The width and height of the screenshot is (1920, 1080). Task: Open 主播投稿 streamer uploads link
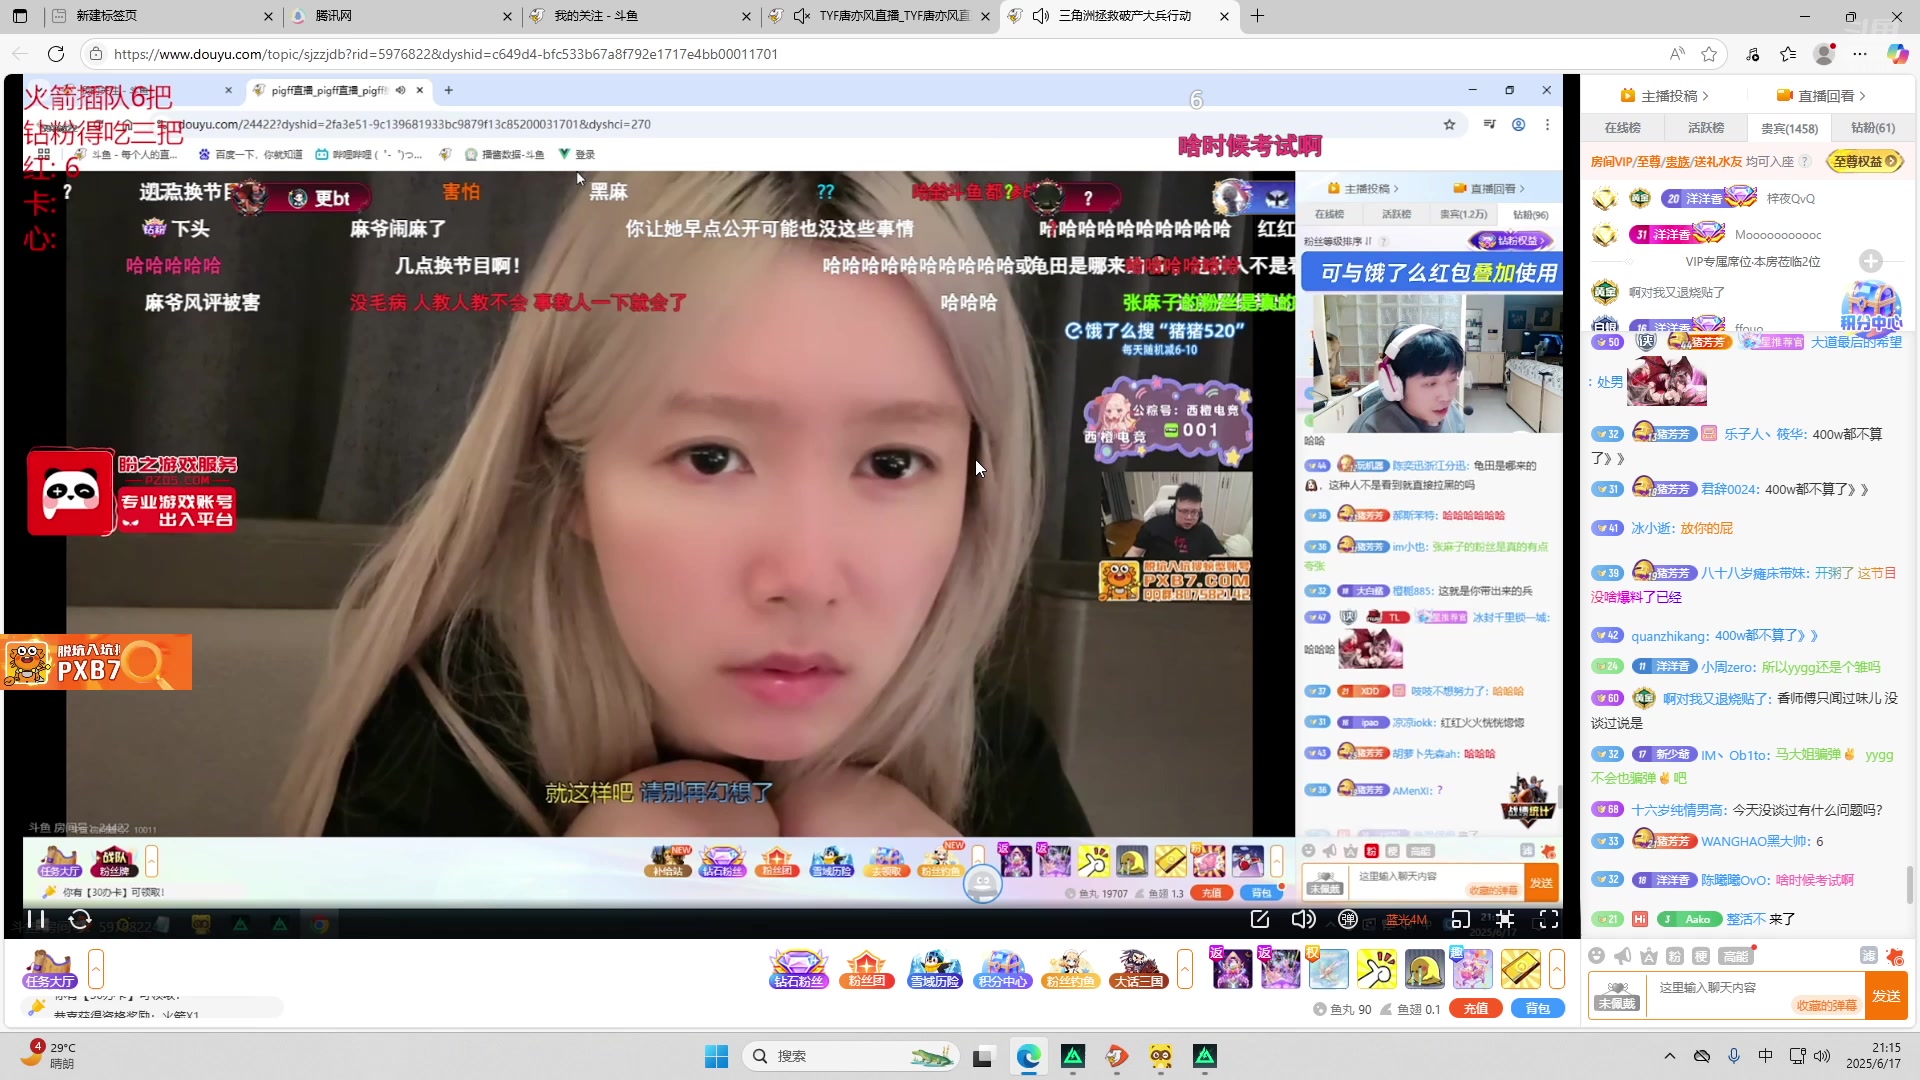(1665, 96)
